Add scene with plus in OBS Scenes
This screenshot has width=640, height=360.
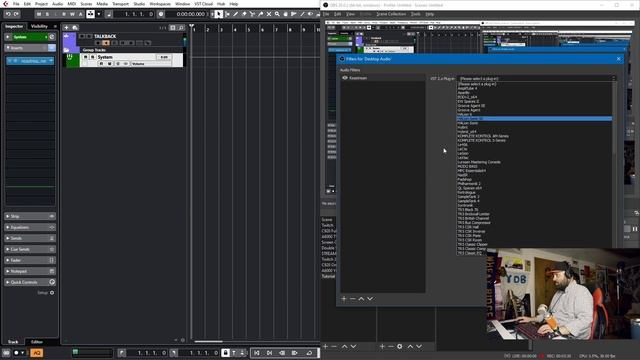[325, 347]
